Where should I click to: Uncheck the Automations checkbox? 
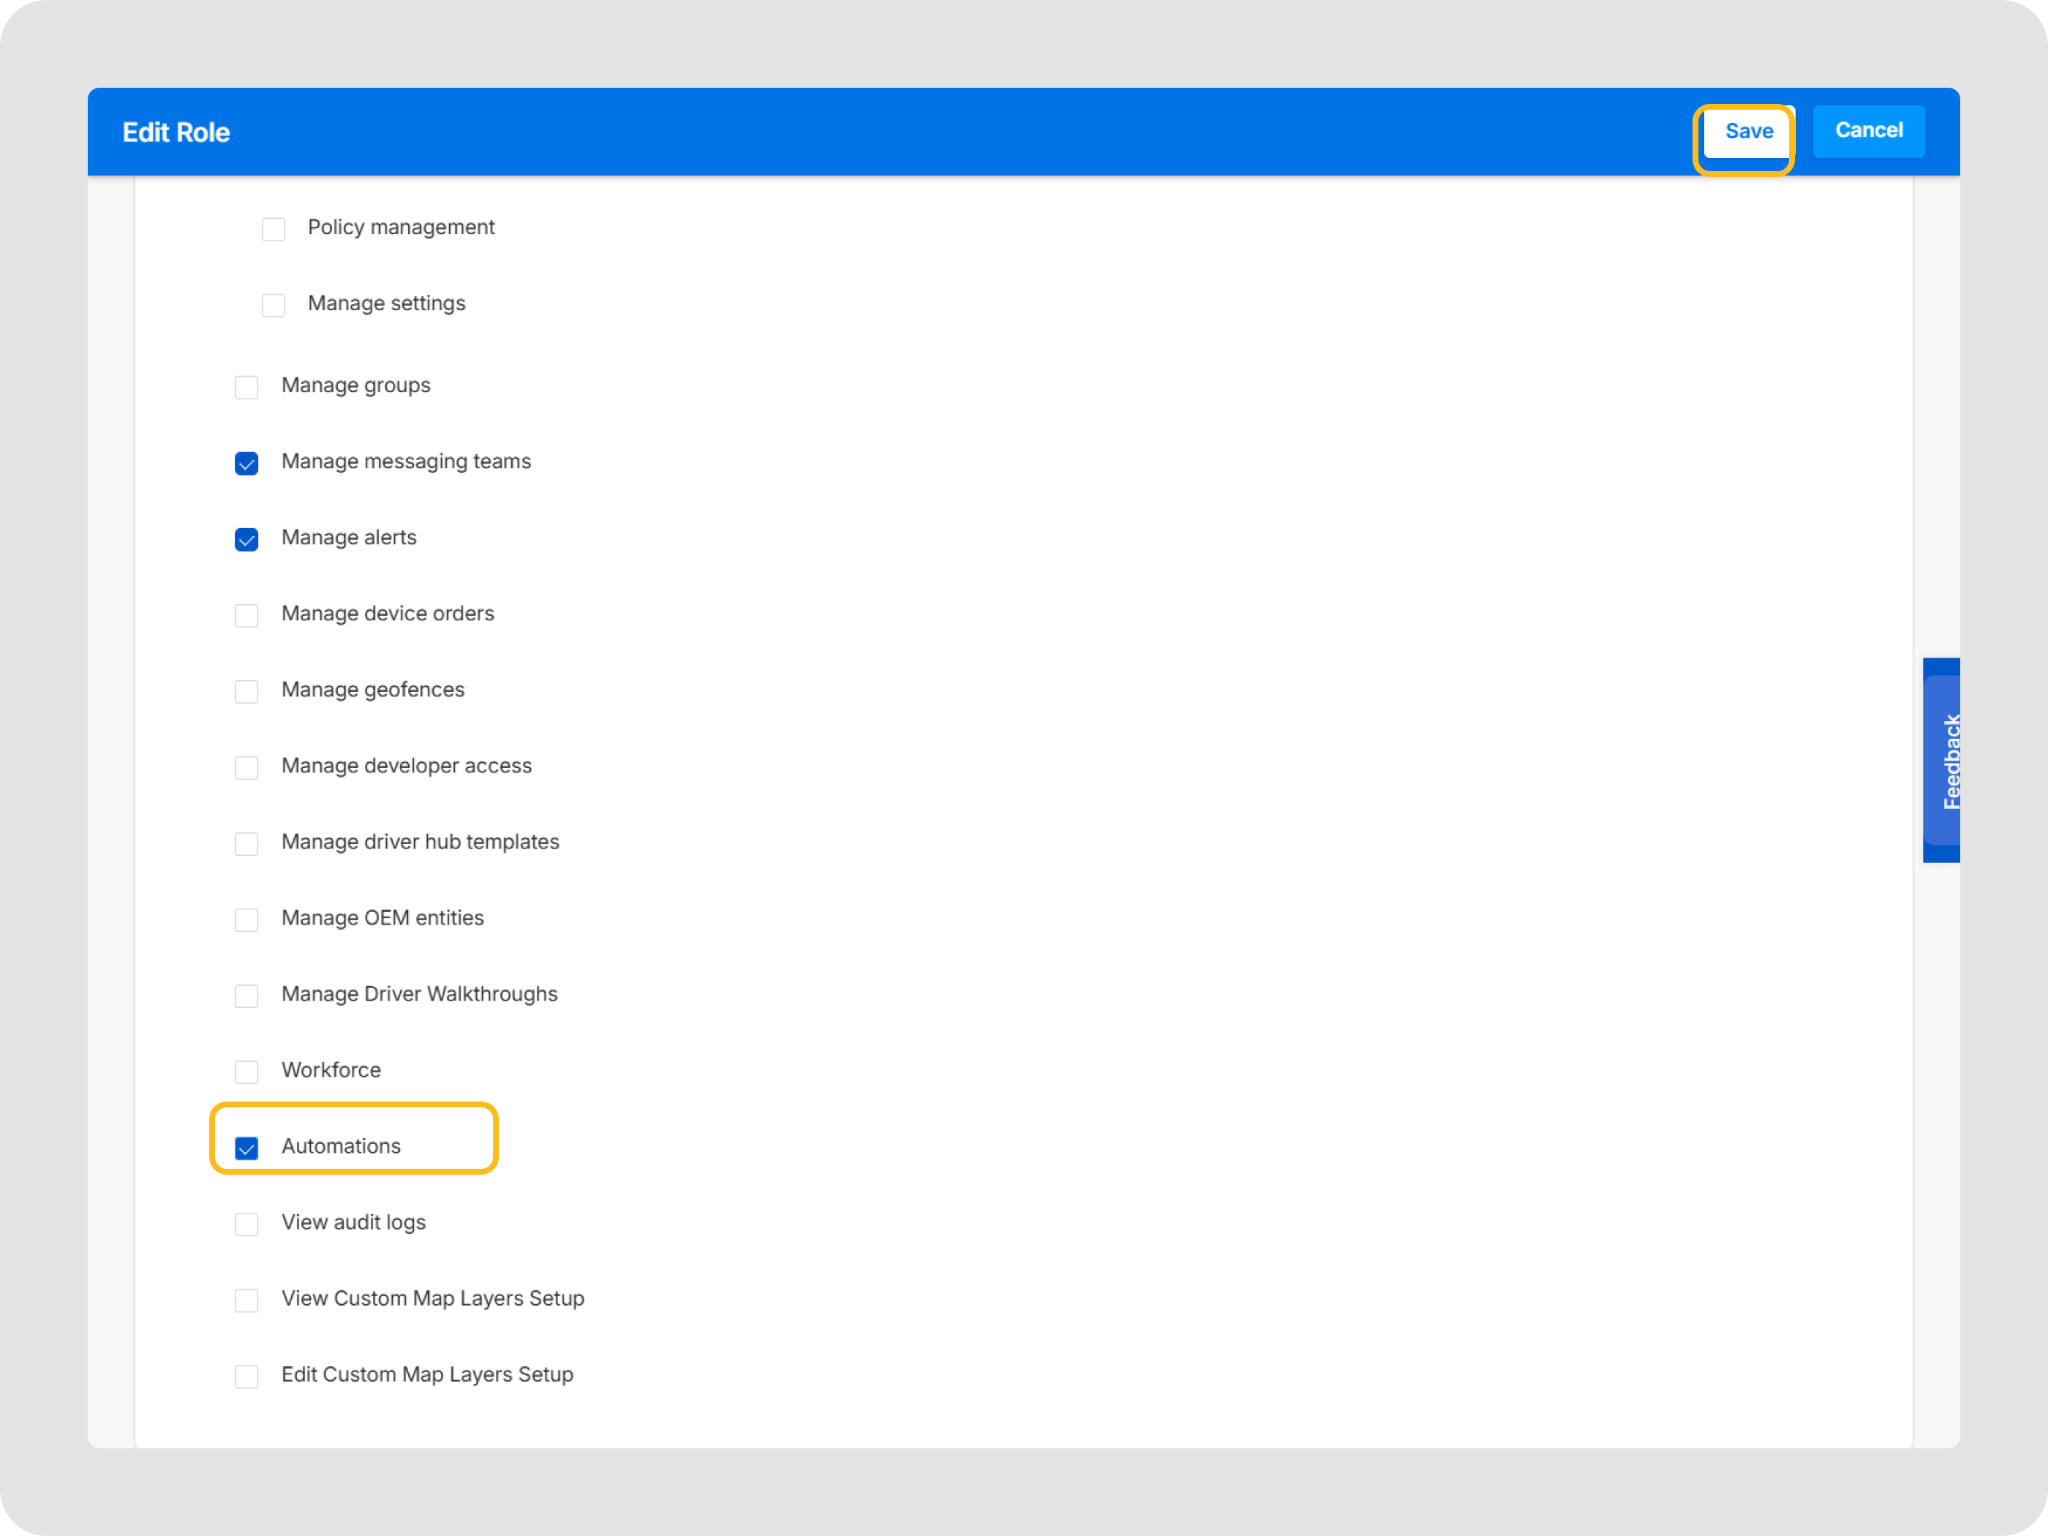click(x=246, y=1148)
